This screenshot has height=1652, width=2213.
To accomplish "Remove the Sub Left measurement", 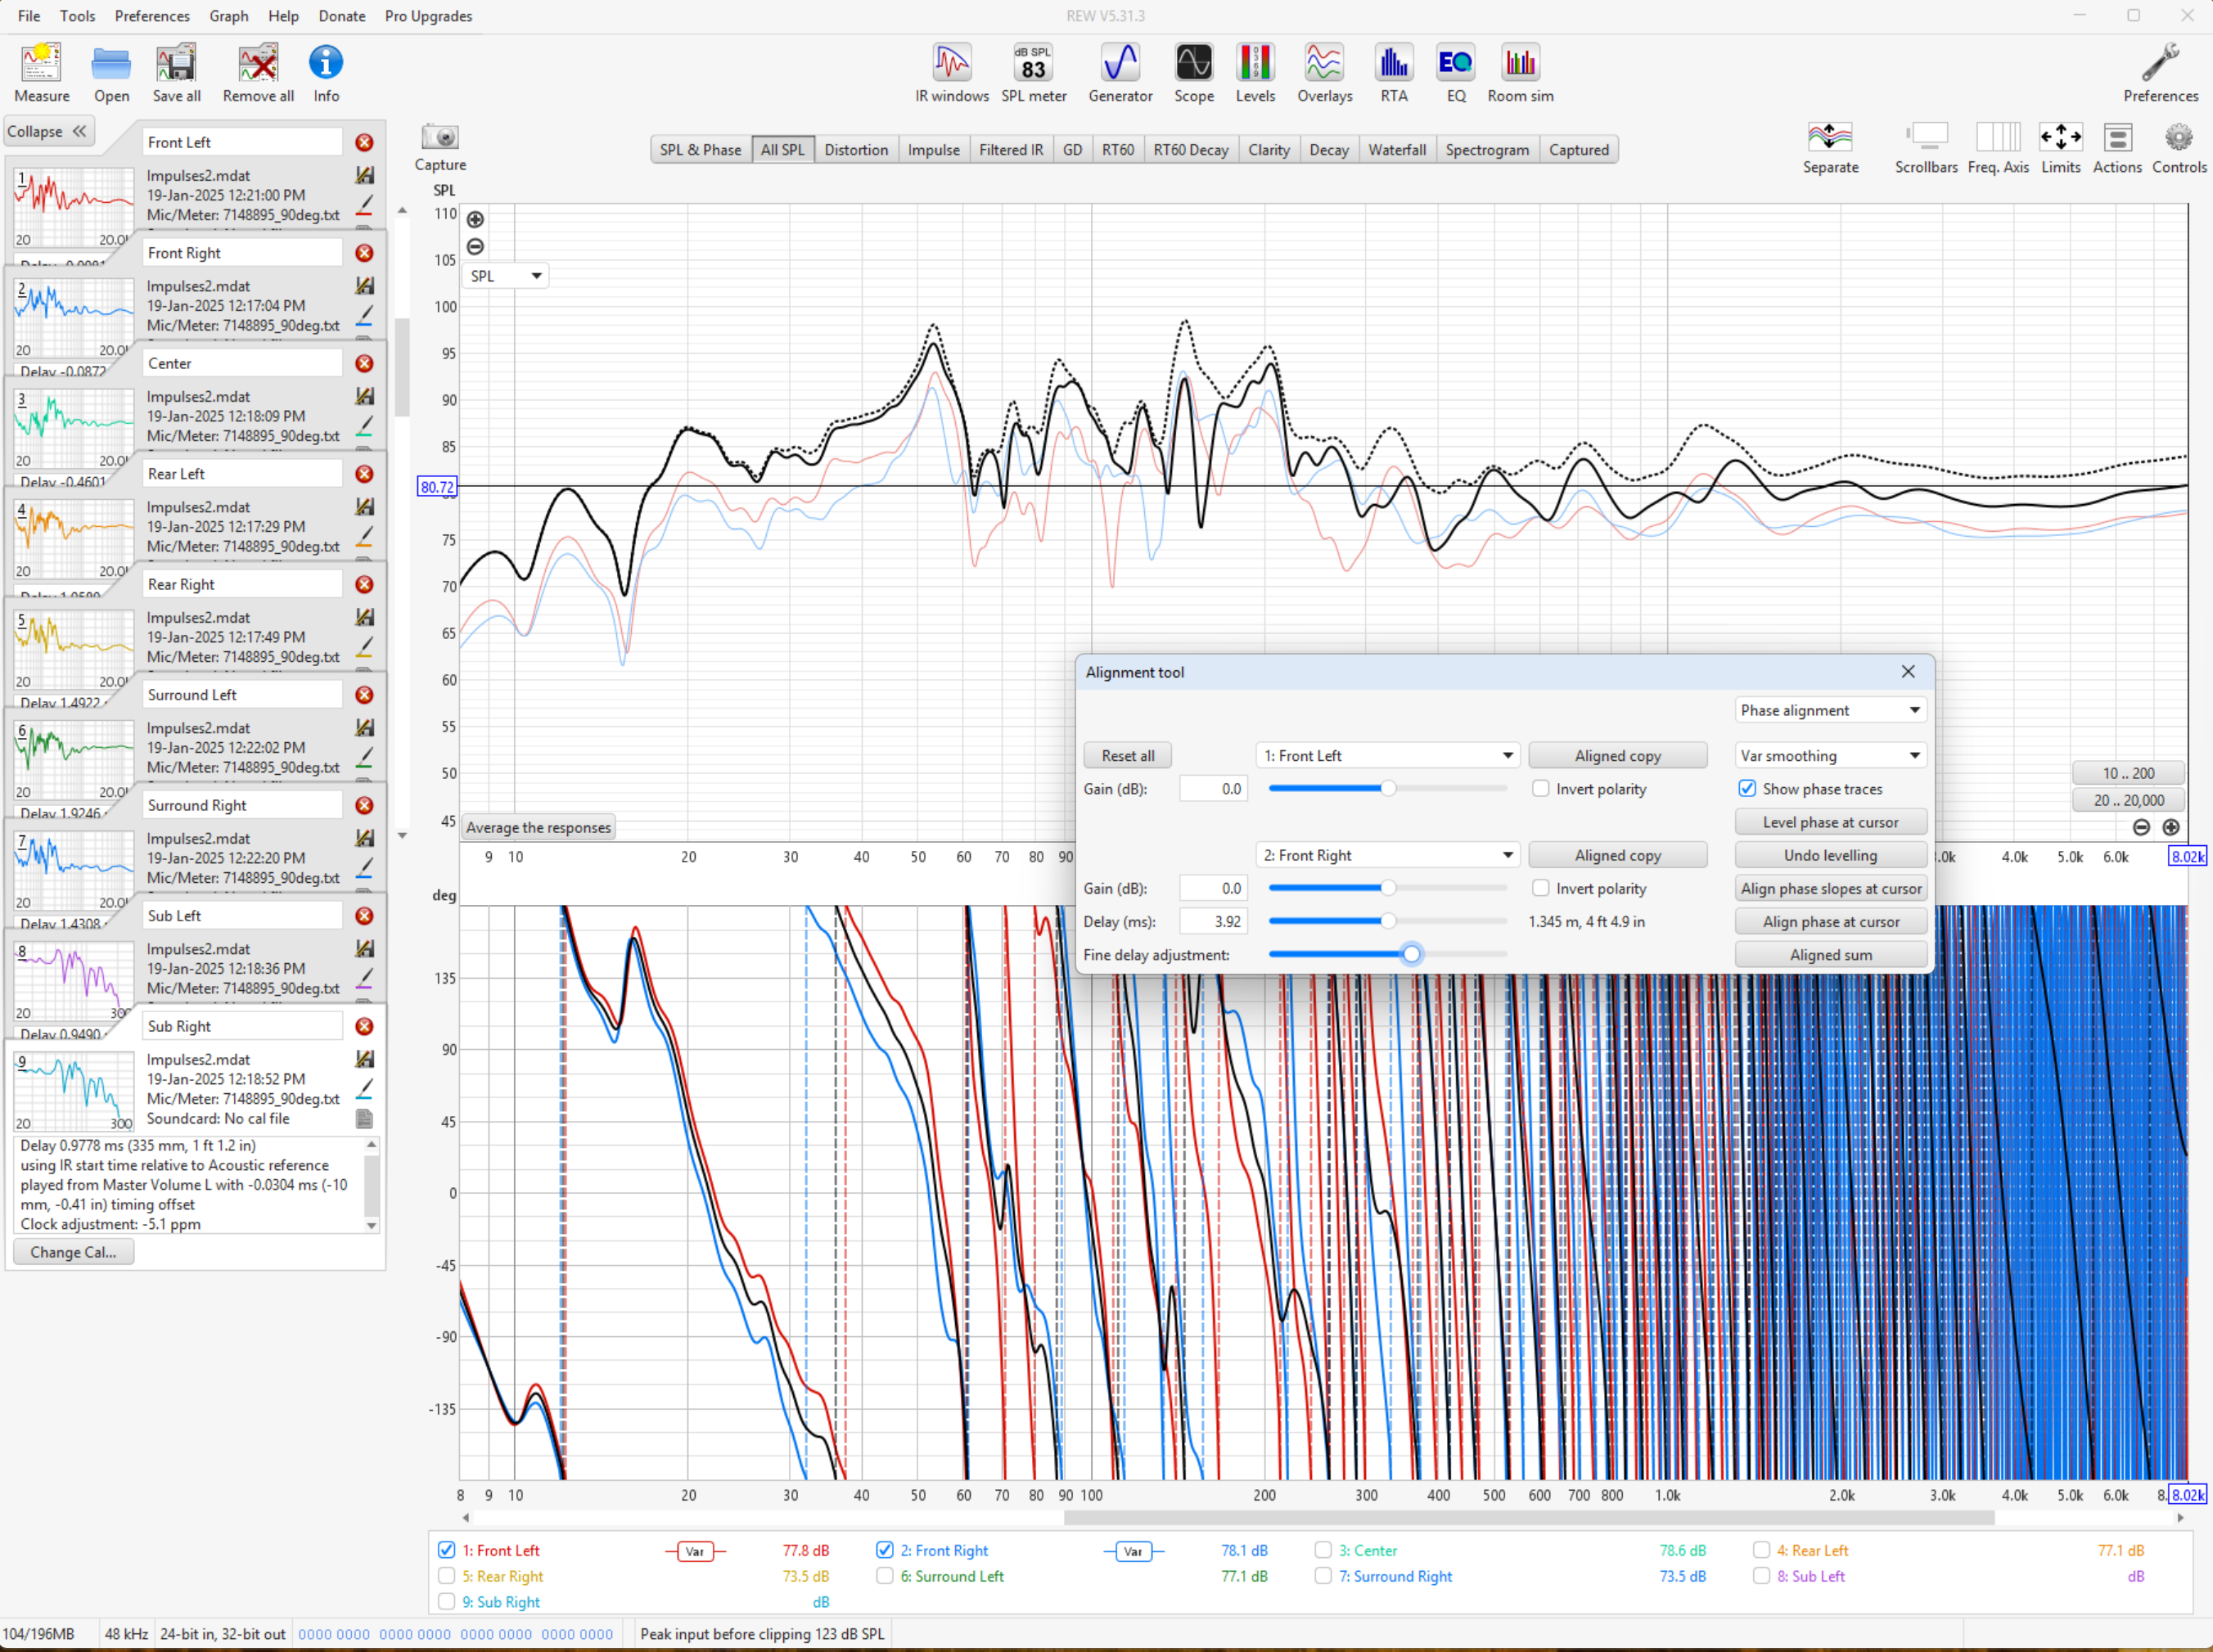I will [x=365, y=916].
